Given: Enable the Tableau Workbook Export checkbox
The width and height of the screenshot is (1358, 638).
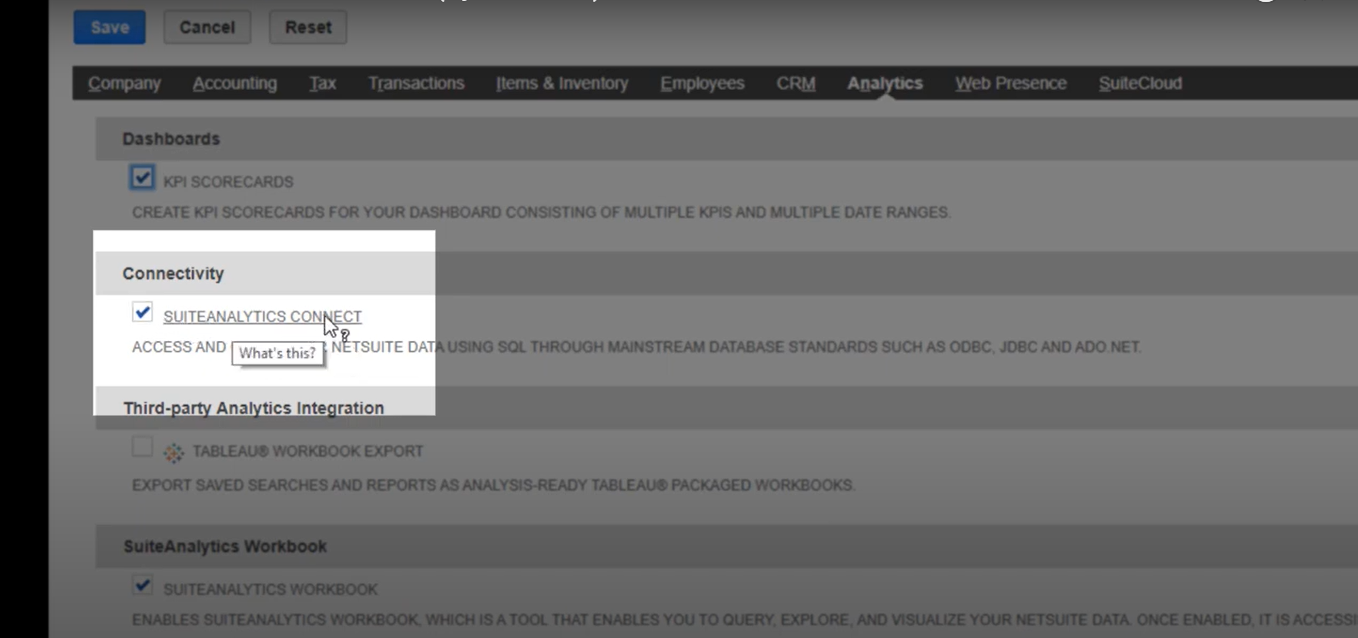Looking at the screenshot, I should tap(142, 447).
